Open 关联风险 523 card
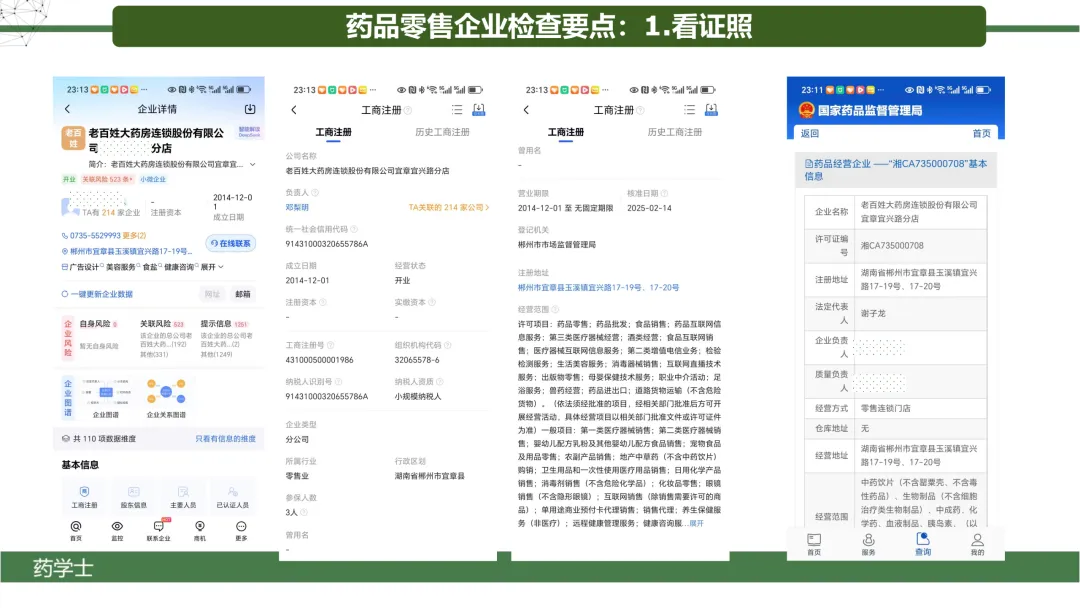Screen dimensions: 1080x608 tap(166, 337)
